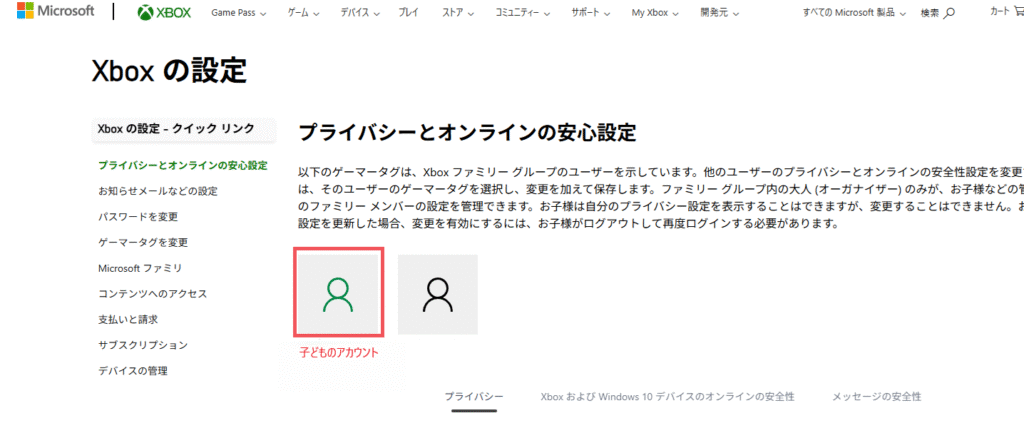Expand the デバイス menu
Screen dimensions: 1024x448
(359, 13)
